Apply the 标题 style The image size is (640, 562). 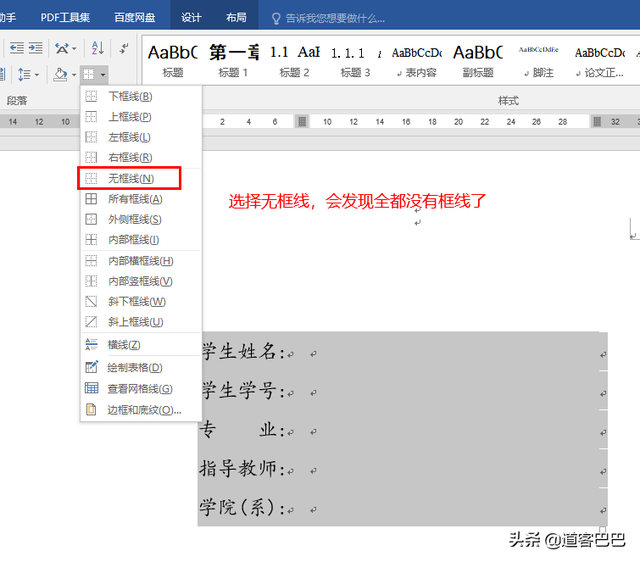pos(173,61)
